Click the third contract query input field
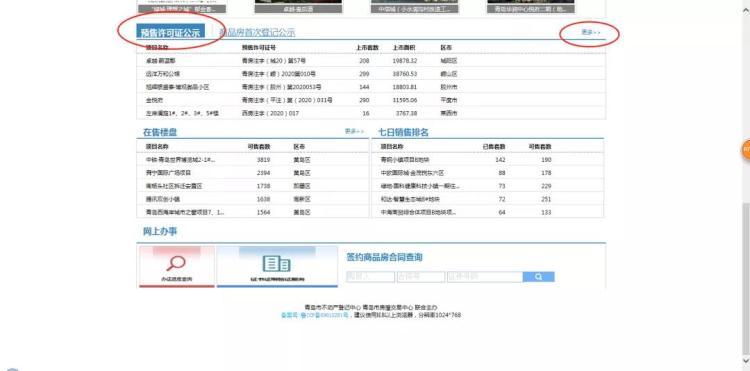The height and width of the screenshot is (371, 750). click(x=485, y=277)
